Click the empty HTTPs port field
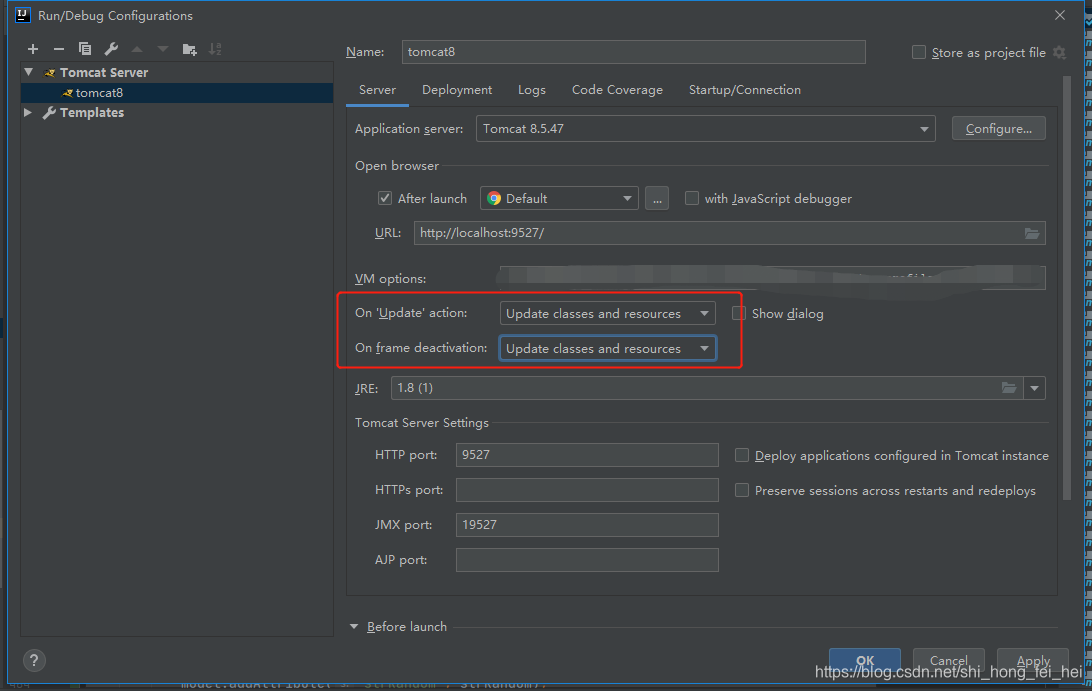 coord(587,490)
